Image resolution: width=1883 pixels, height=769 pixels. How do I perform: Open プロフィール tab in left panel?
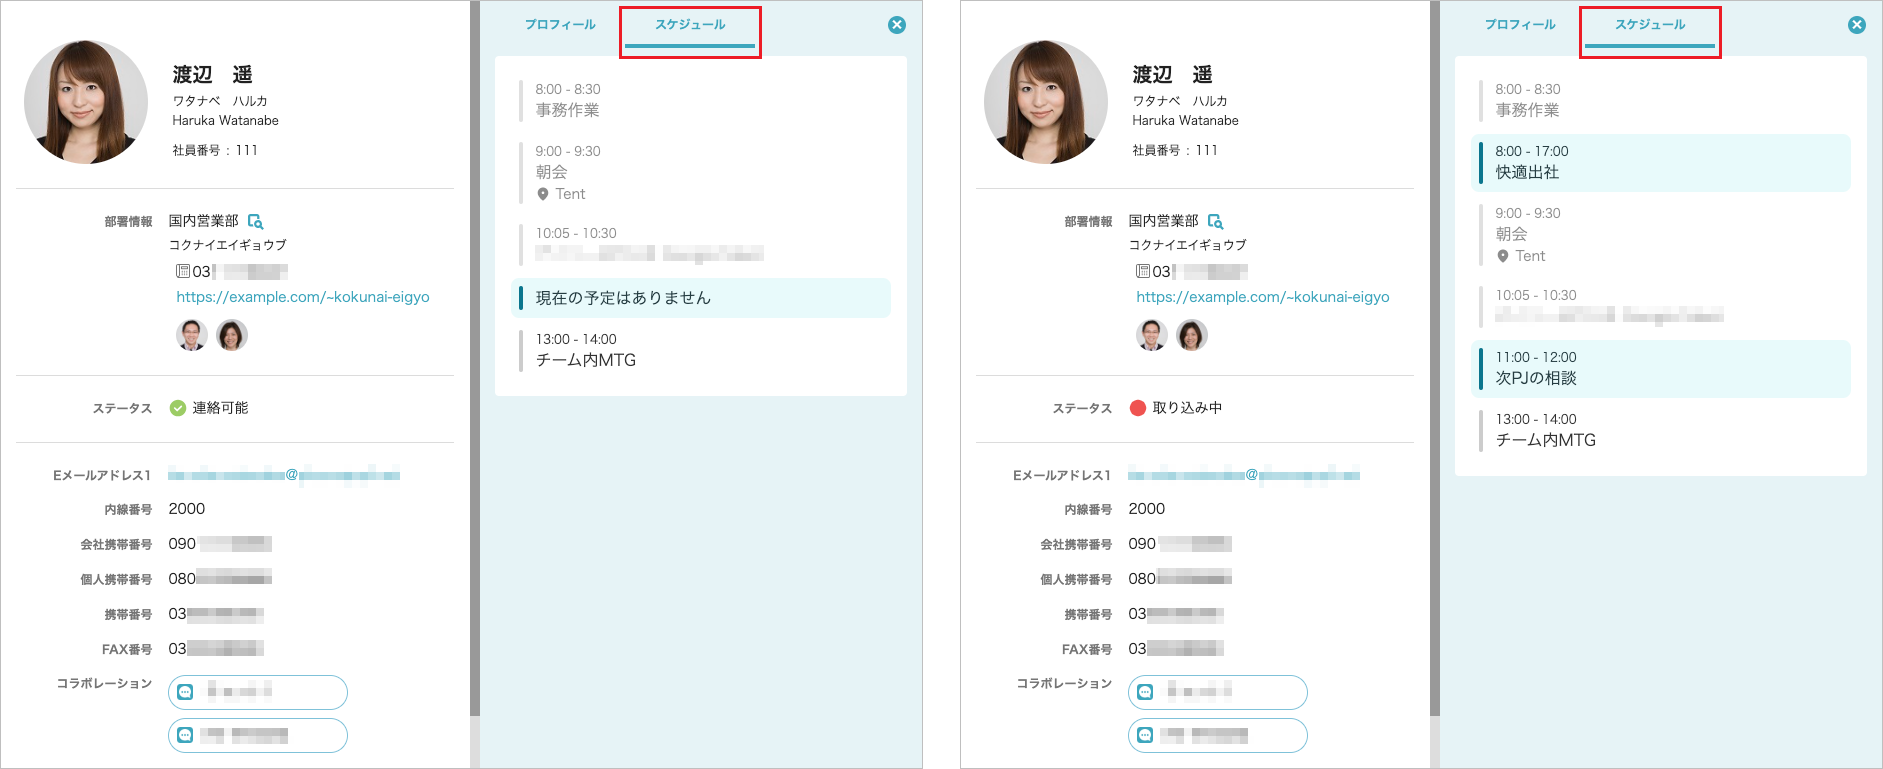point(560,25)
